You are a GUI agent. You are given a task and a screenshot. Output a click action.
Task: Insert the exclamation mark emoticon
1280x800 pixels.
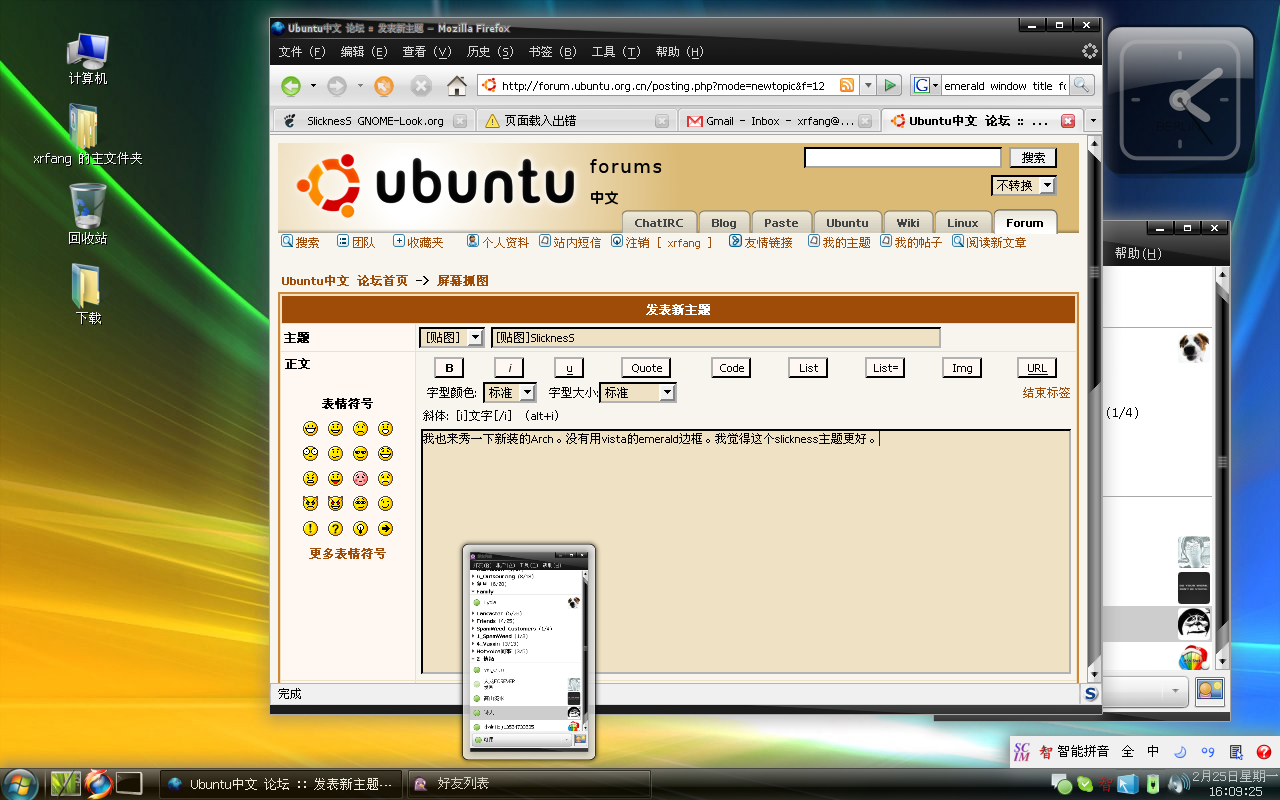310,528
